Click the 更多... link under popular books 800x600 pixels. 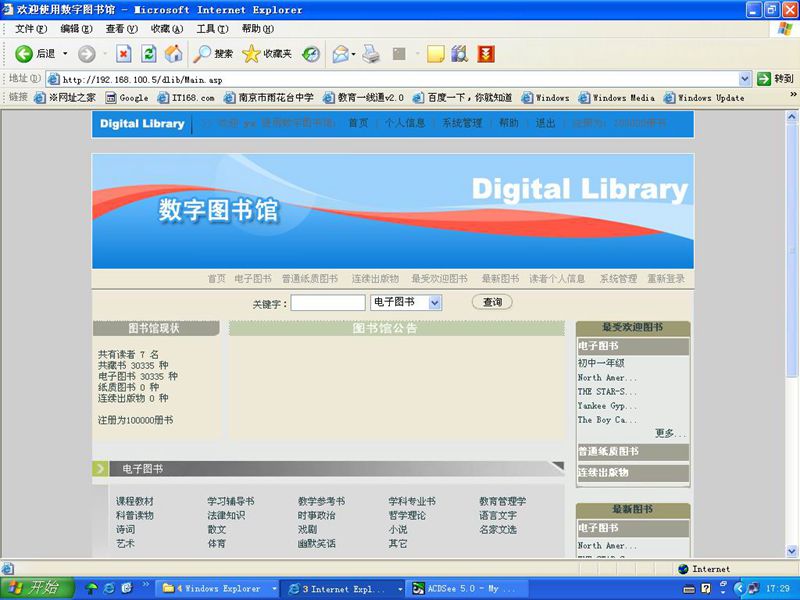pos(670,433)
